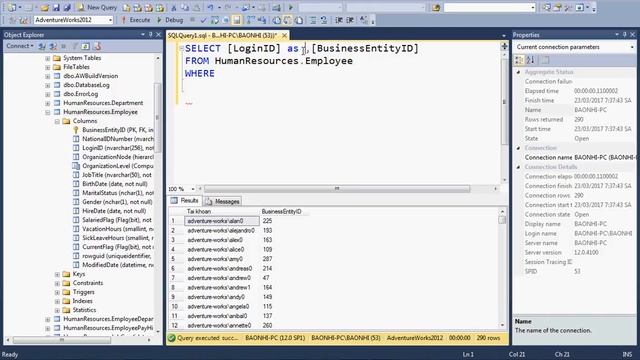Switch output to Results to File
Screen dimensions: 640x360
298,20
